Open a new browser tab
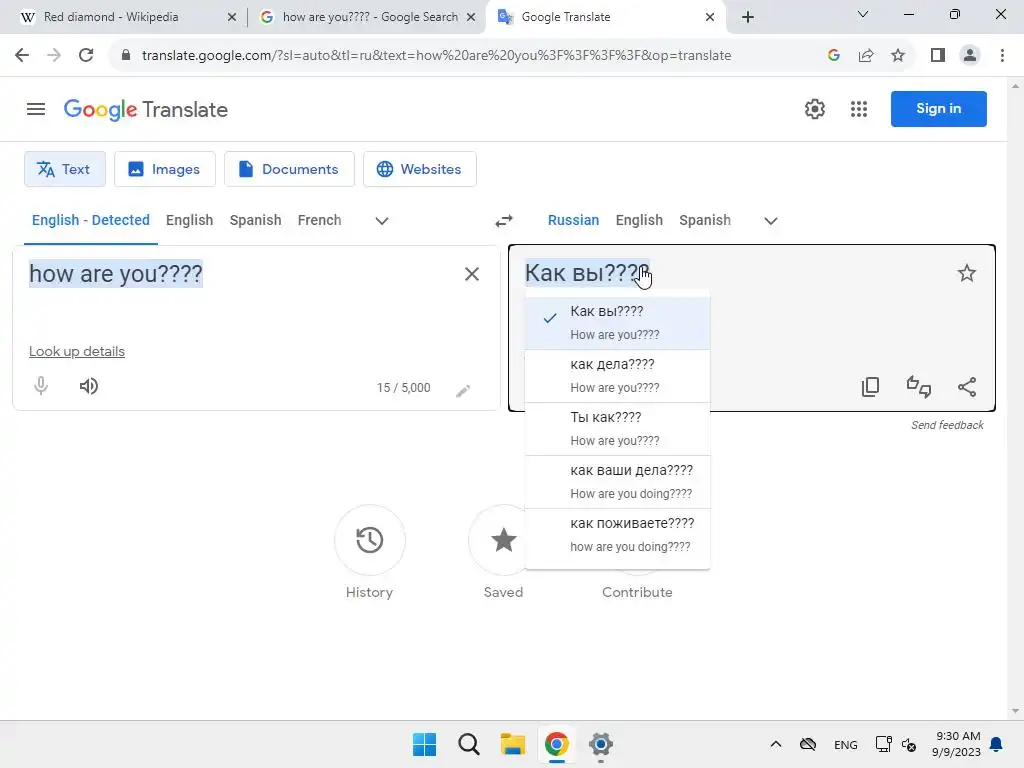This screenshot has height=768, width=1024. tap(748, 17)
